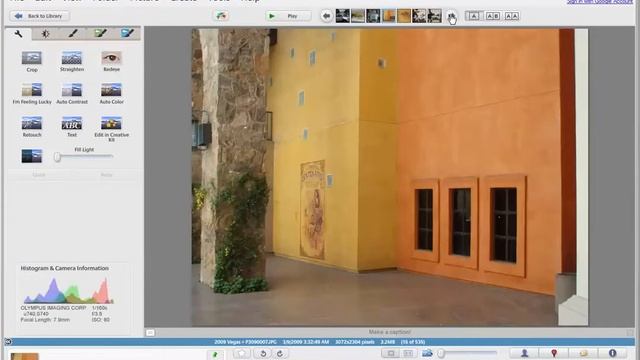Open the Retouch tool
Screen dimensions: 640x360
pos(31,126)
